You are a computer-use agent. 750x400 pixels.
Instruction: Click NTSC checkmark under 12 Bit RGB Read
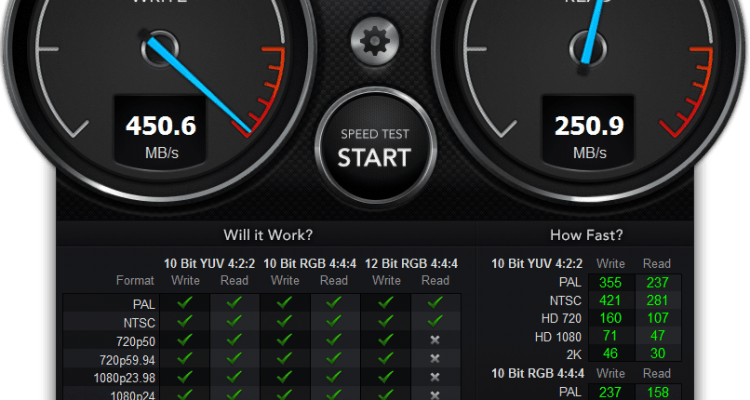[x=434, y=321]
